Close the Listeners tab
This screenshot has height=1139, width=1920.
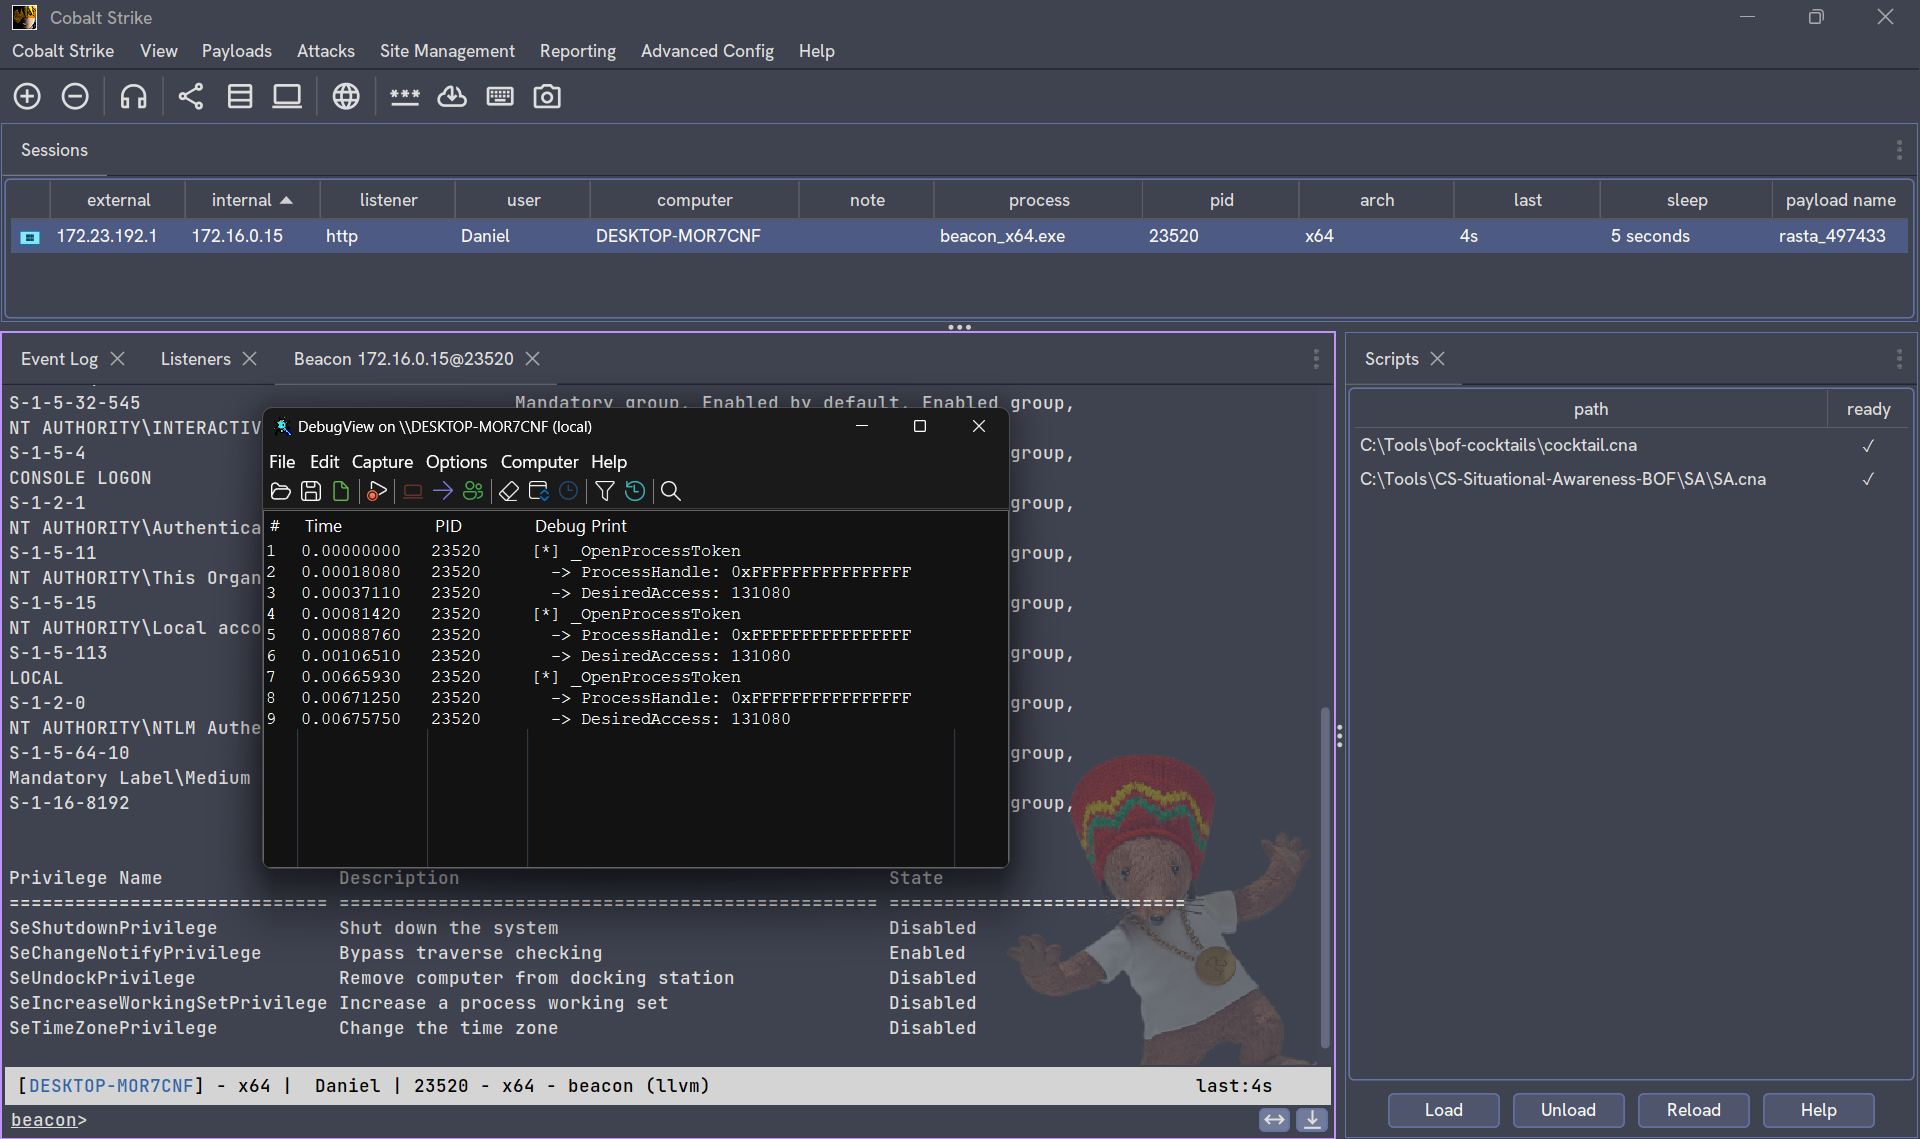(x=249, y=359)
